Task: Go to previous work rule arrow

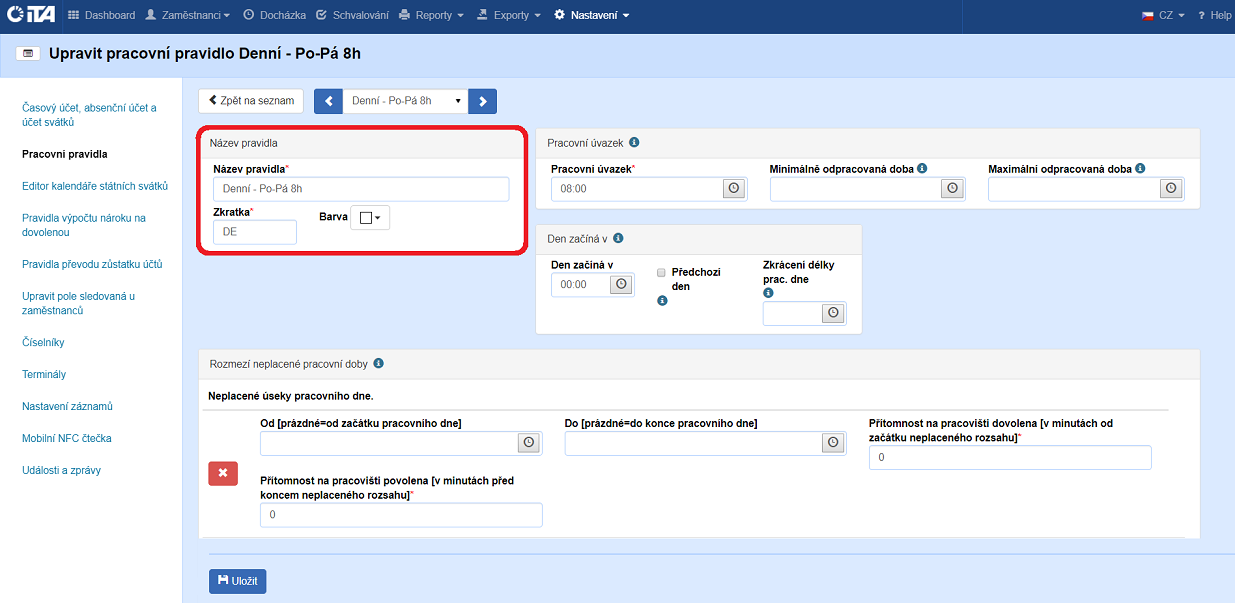Action: click(328, 101)
